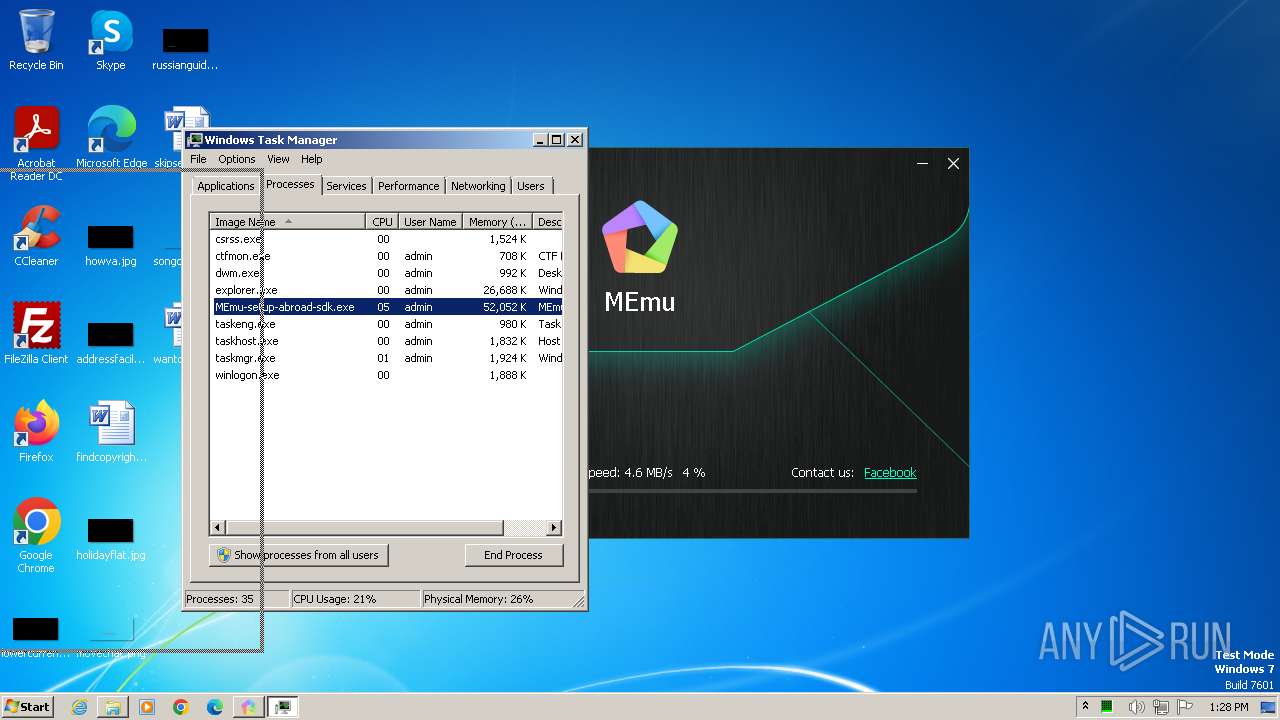This screenshot has height=720, width=1280.
Task: Click the MEmu logo in installer
Action: 640,237
